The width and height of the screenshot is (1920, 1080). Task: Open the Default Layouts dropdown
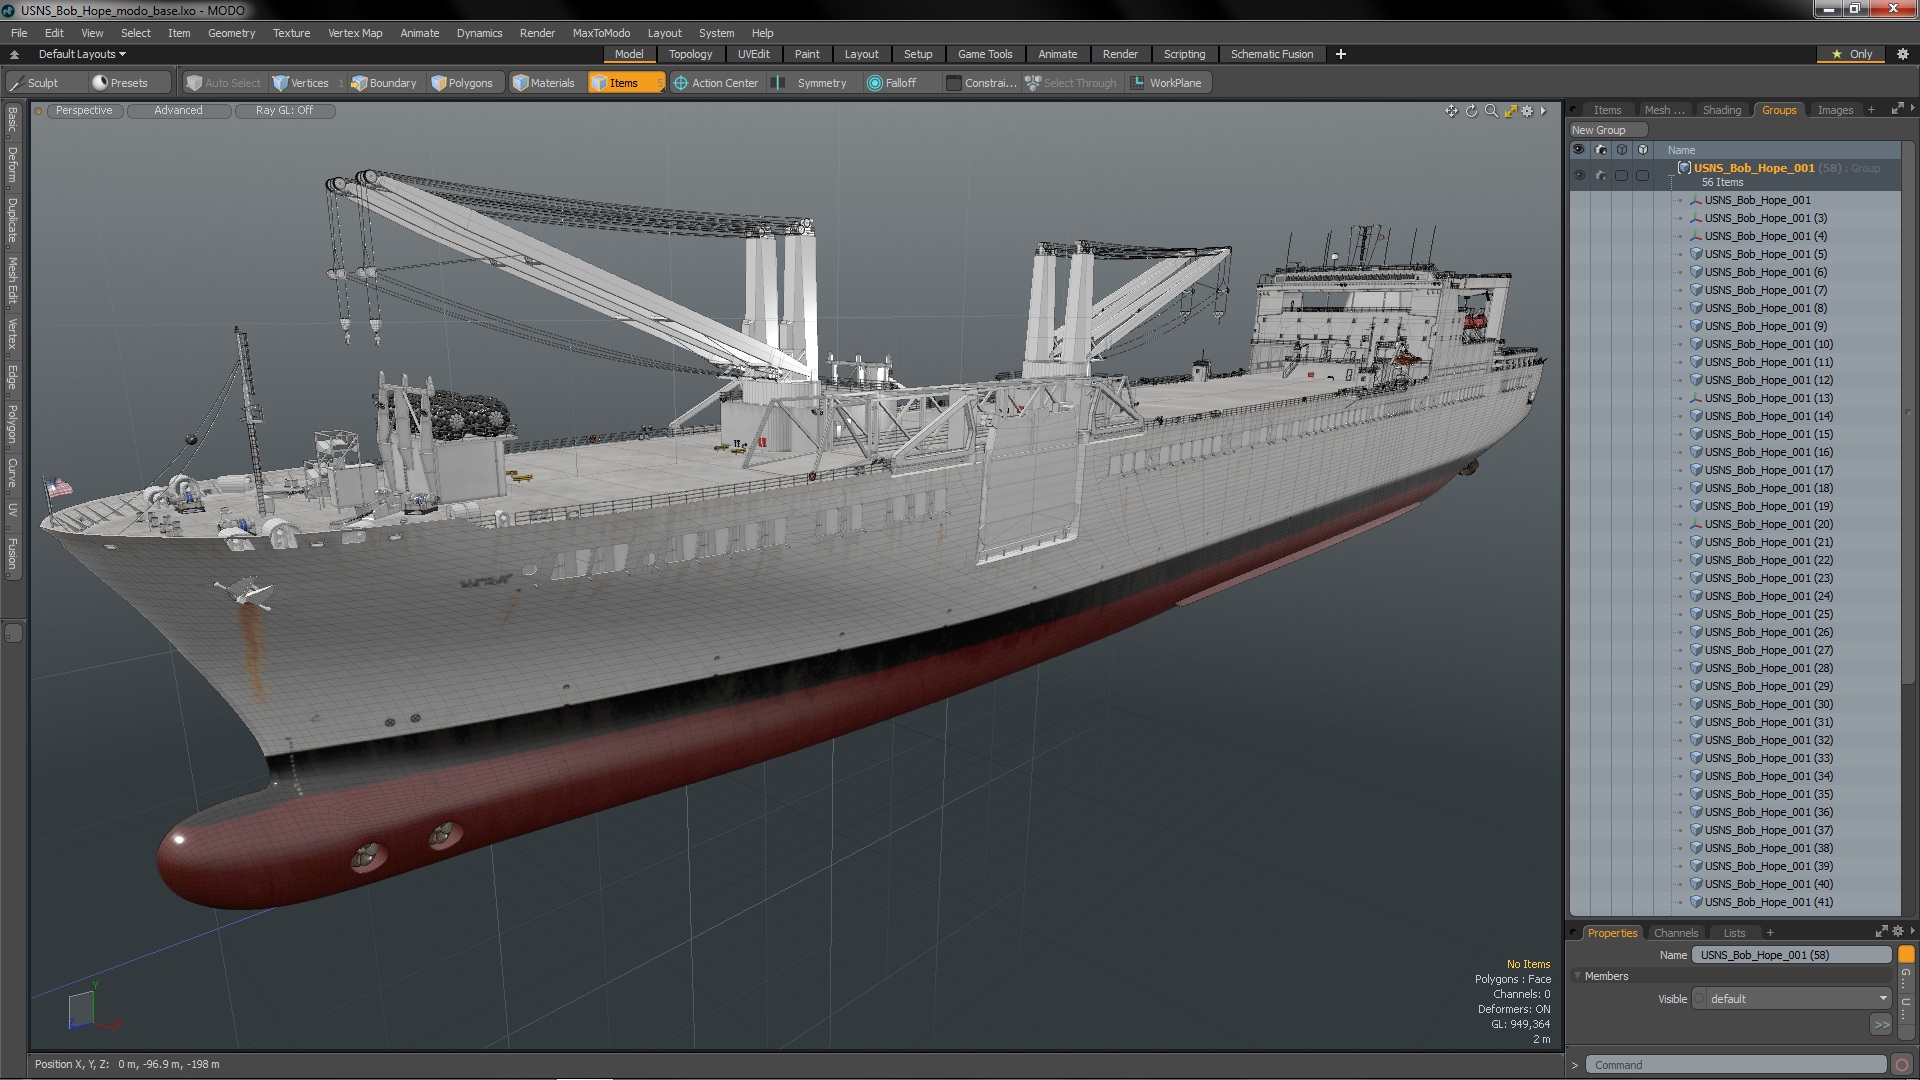(x=82, y=54)
